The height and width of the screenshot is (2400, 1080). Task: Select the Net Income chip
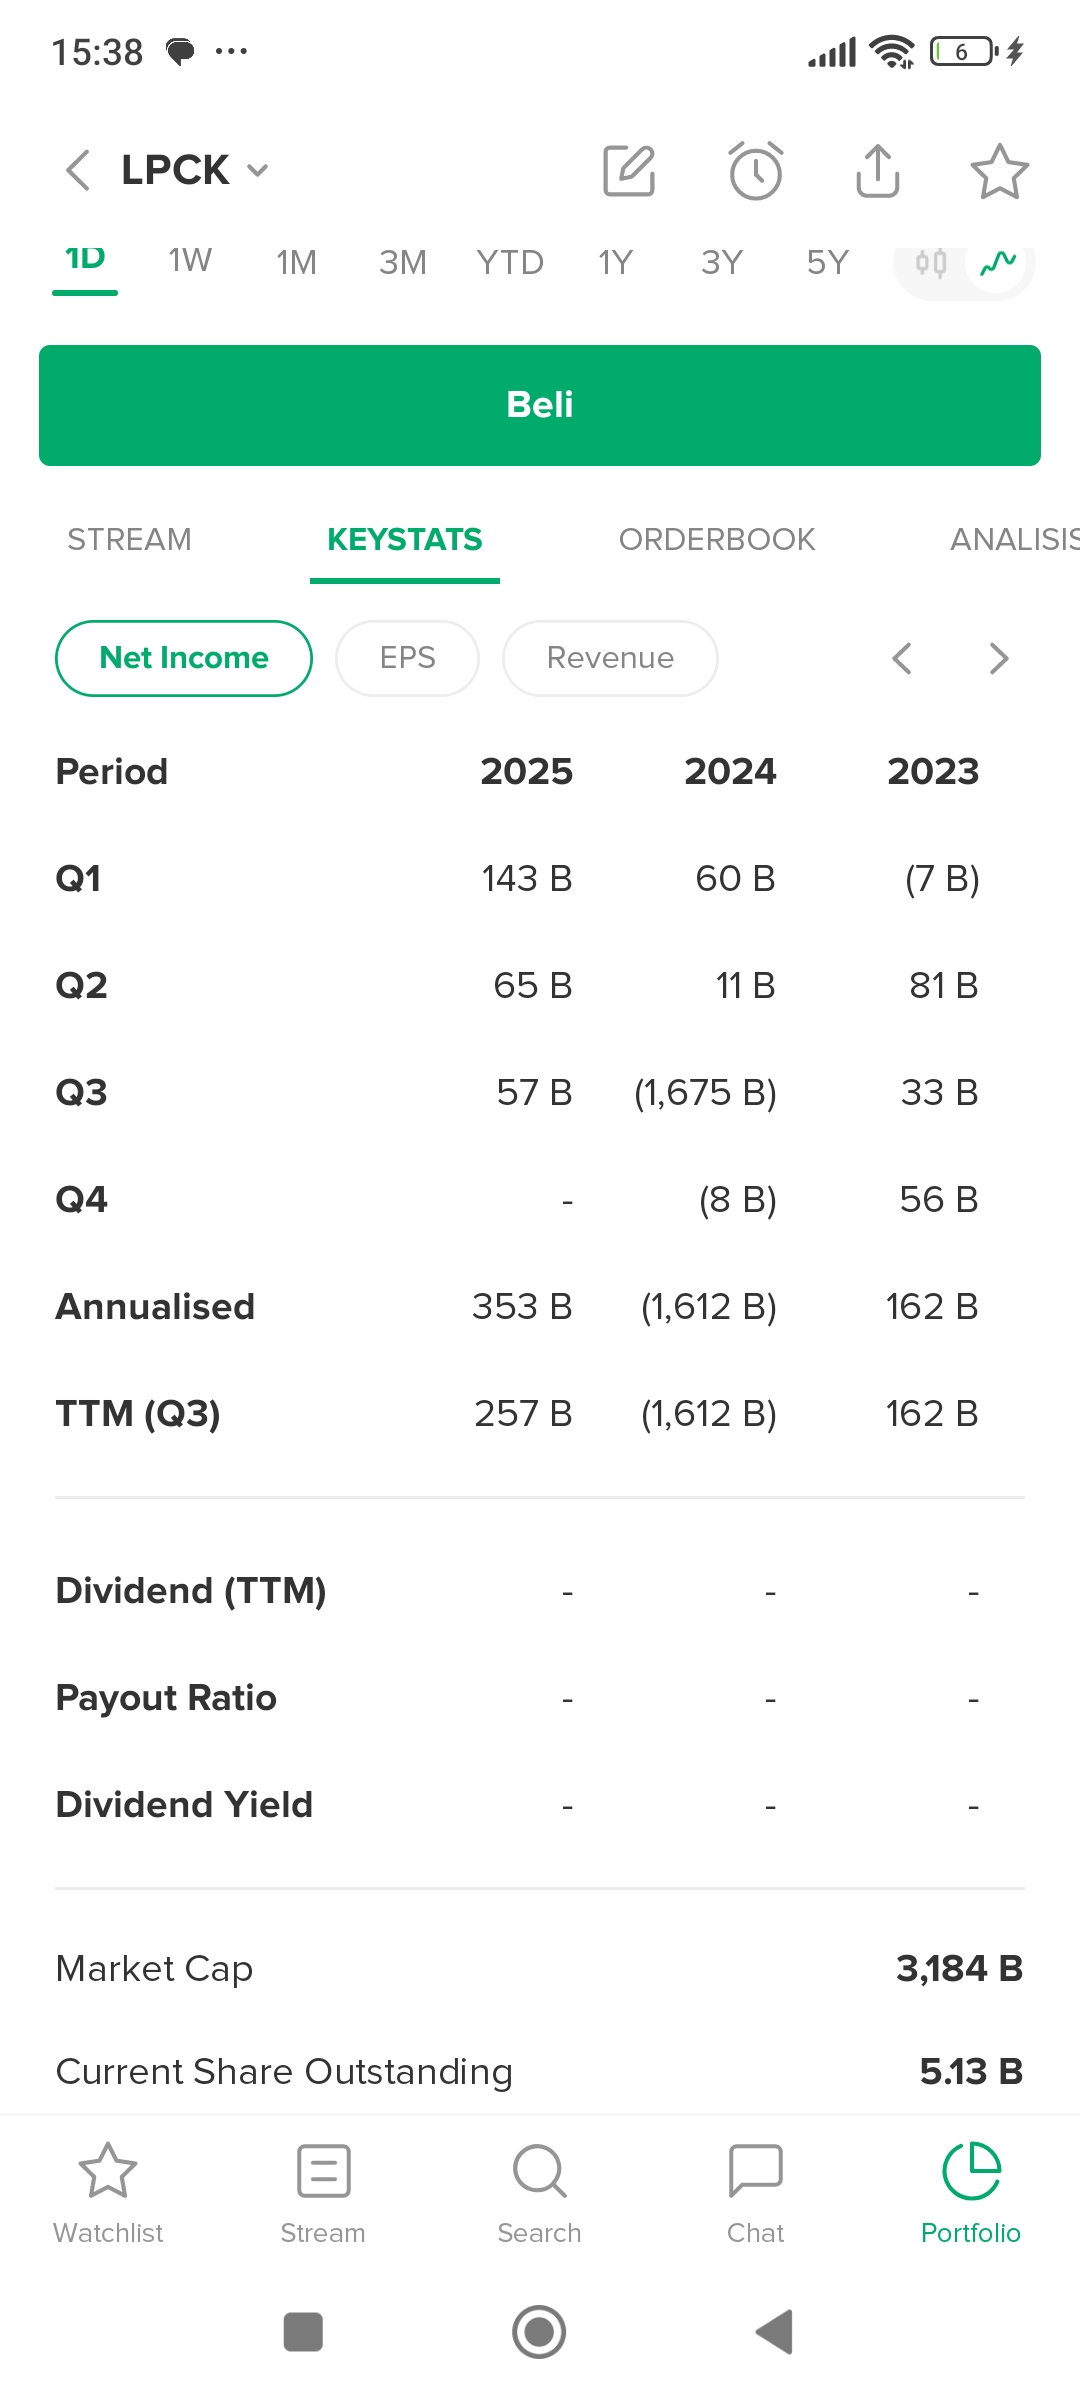(x=184, y=658)
